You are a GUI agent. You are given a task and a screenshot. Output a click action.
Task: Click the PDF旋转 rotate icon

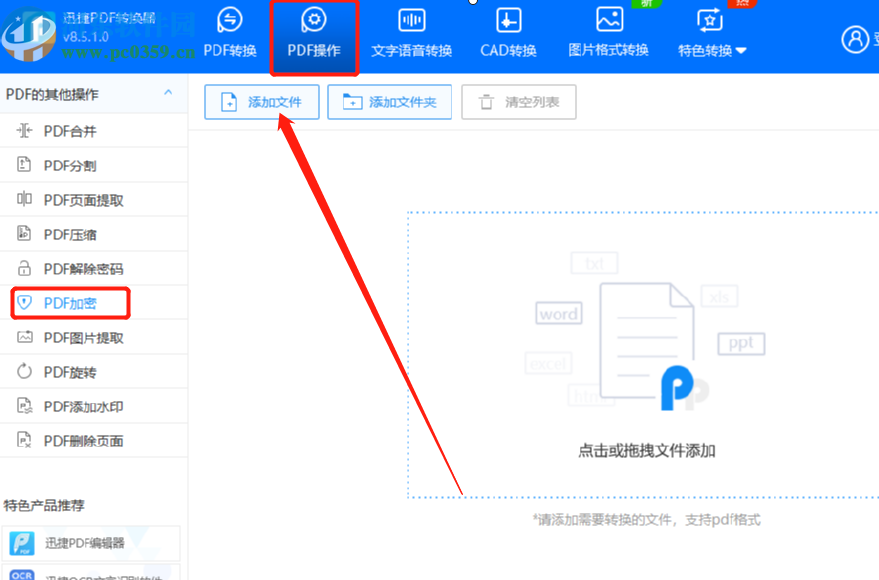pos(24,371)
